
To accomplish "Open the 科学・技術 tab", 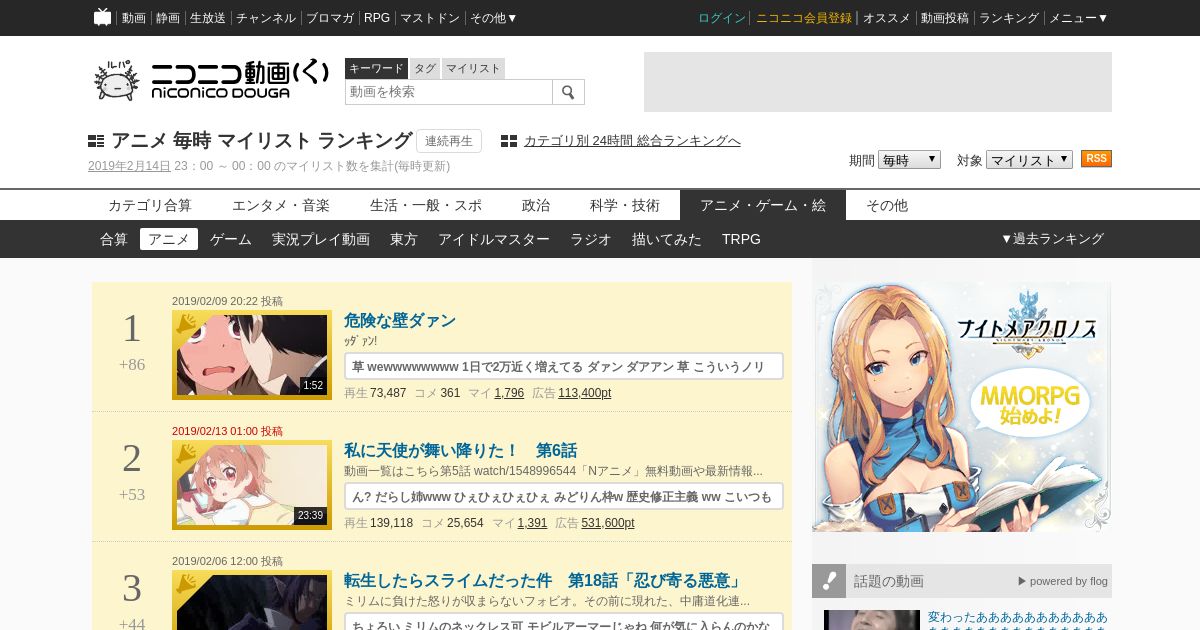I will (625, 205).
